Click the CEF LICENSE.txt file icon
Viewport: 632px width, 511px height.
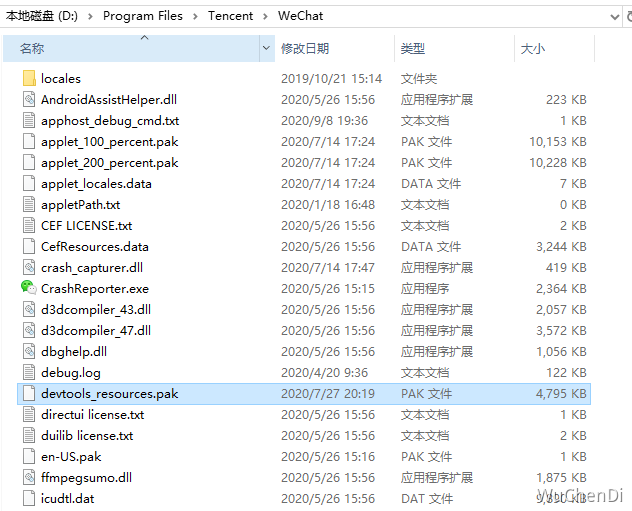[29, 225]
